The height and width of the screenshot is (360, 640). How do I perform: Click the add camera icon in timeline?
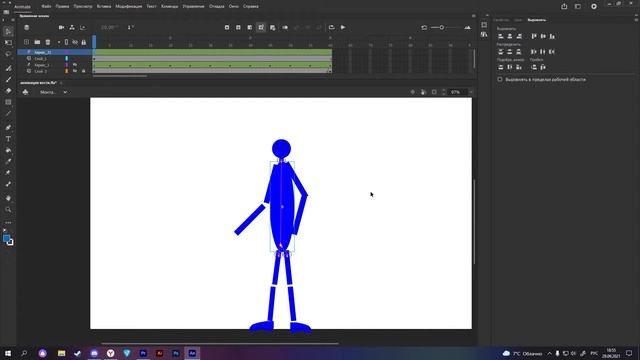point(61,27)
